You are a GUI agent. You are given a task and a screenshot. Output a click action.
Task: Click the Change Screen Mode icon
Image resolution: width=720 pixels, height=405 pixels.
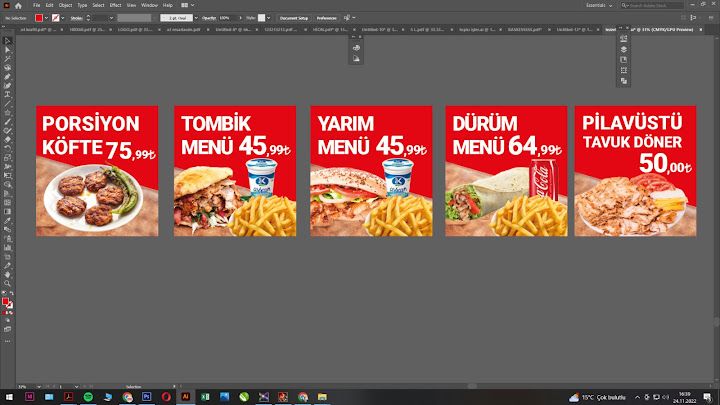[x=7, y=329]
